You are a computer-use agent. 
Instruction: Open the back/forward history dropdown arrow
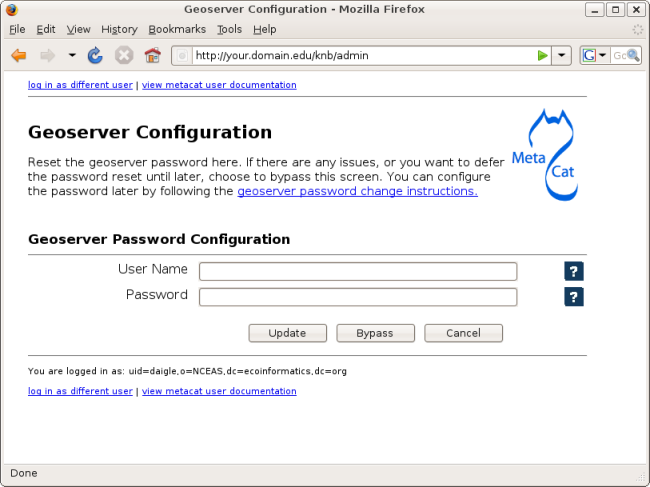72,55
